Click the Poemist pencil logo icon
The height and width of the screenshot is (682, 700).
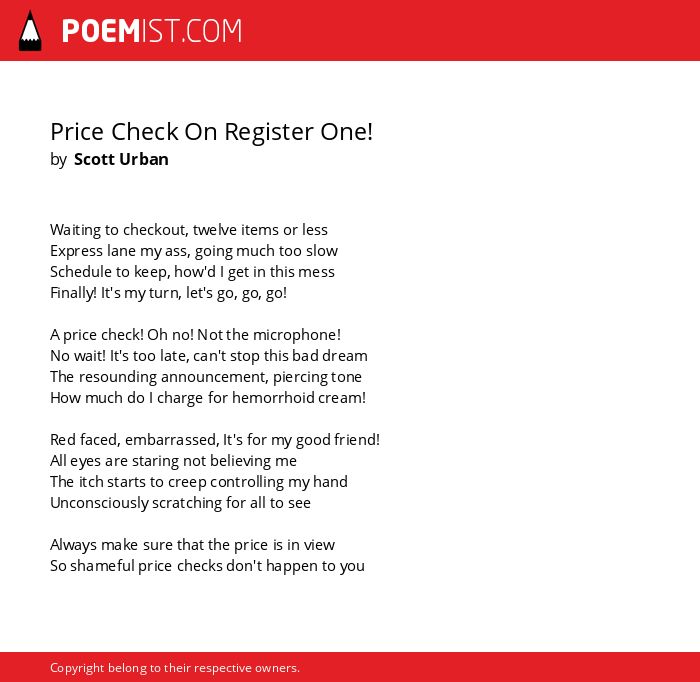coord(30,31)
